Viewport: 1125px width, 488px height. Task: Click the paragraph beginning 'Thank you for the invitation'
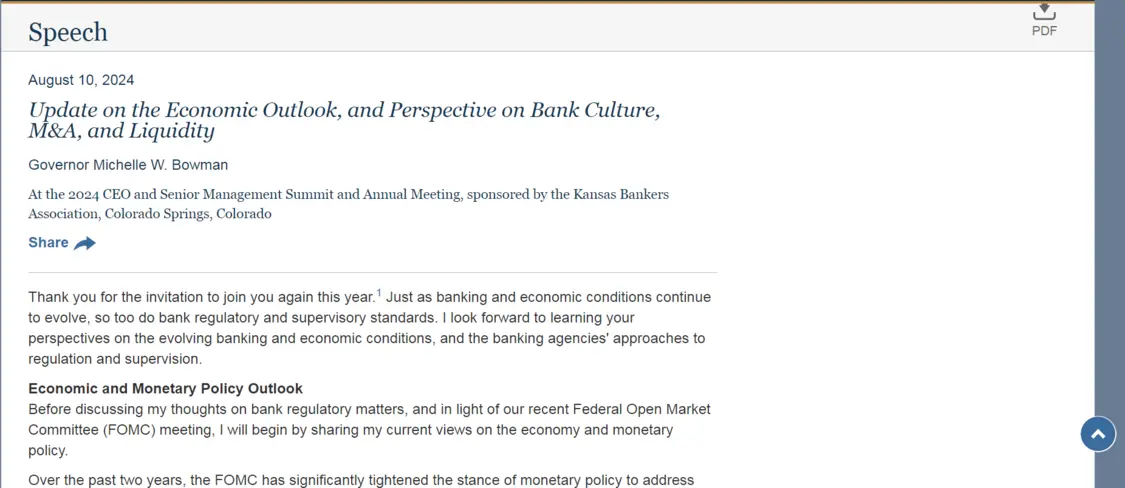(x=369, y=328)
